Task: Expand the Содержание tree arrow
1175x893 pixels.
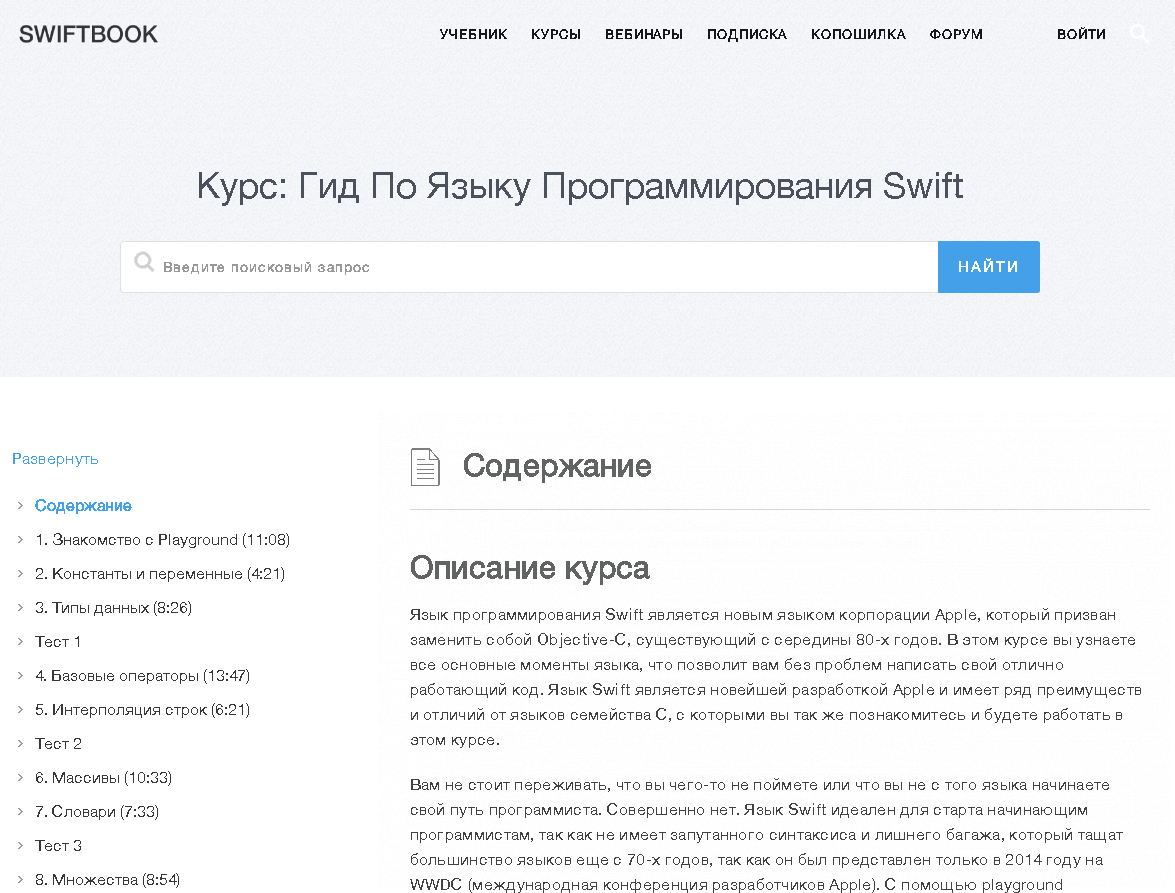Action: tap(20, 506)
